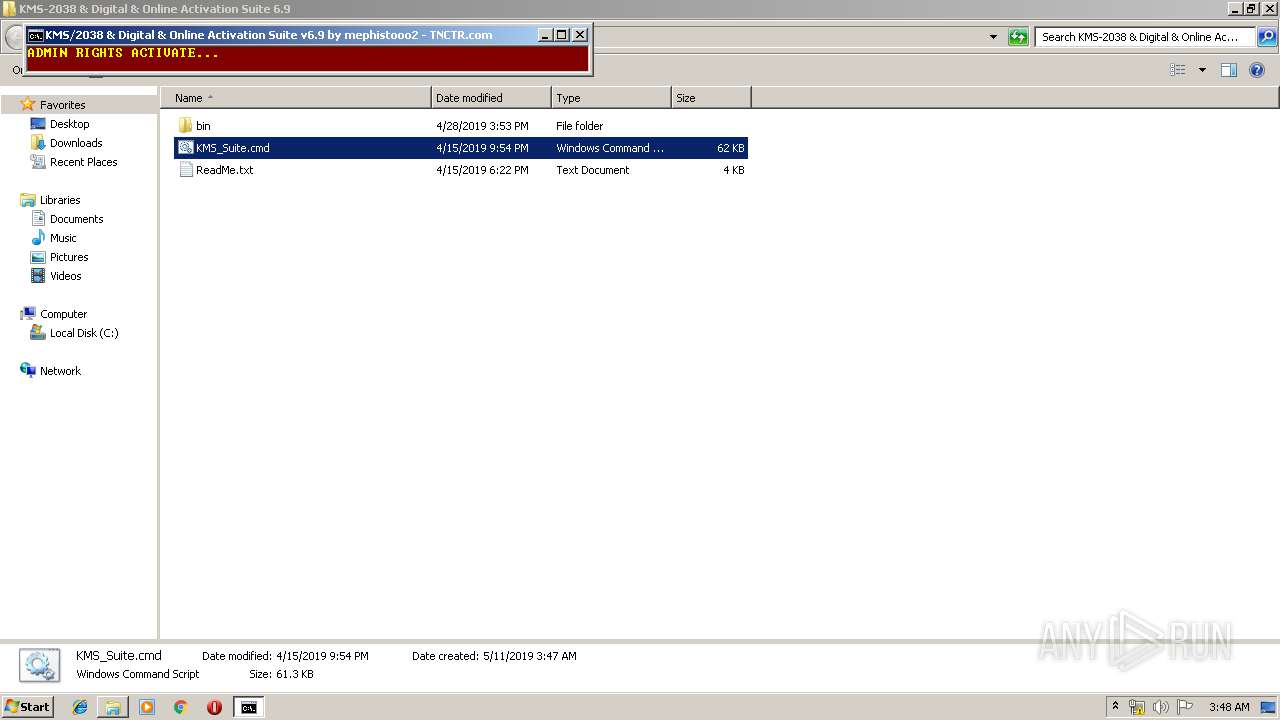Viewport: 1280px width, 720px height.
Task: Click the network status tray icon
Action: (1137, 707)
